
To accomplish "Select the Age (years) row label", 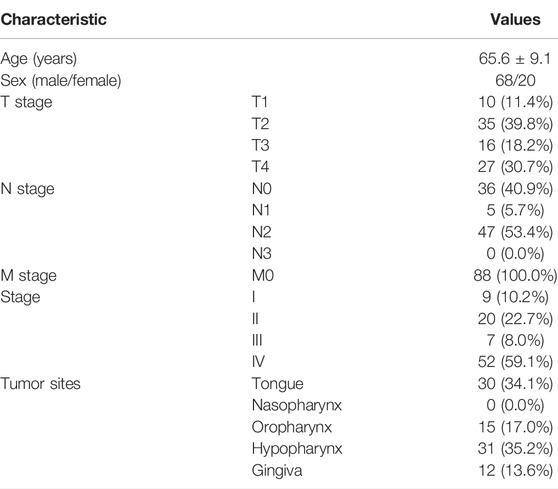I will click(x=38, y=59).
